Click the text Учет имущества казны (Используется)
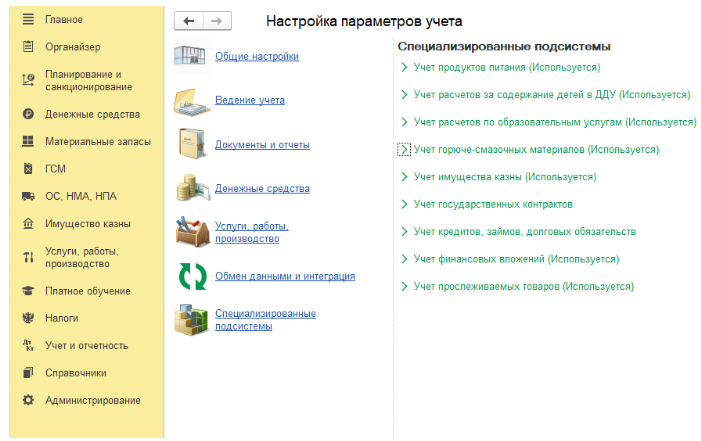This screenshot has height=441, width=701. pos(505,177)
